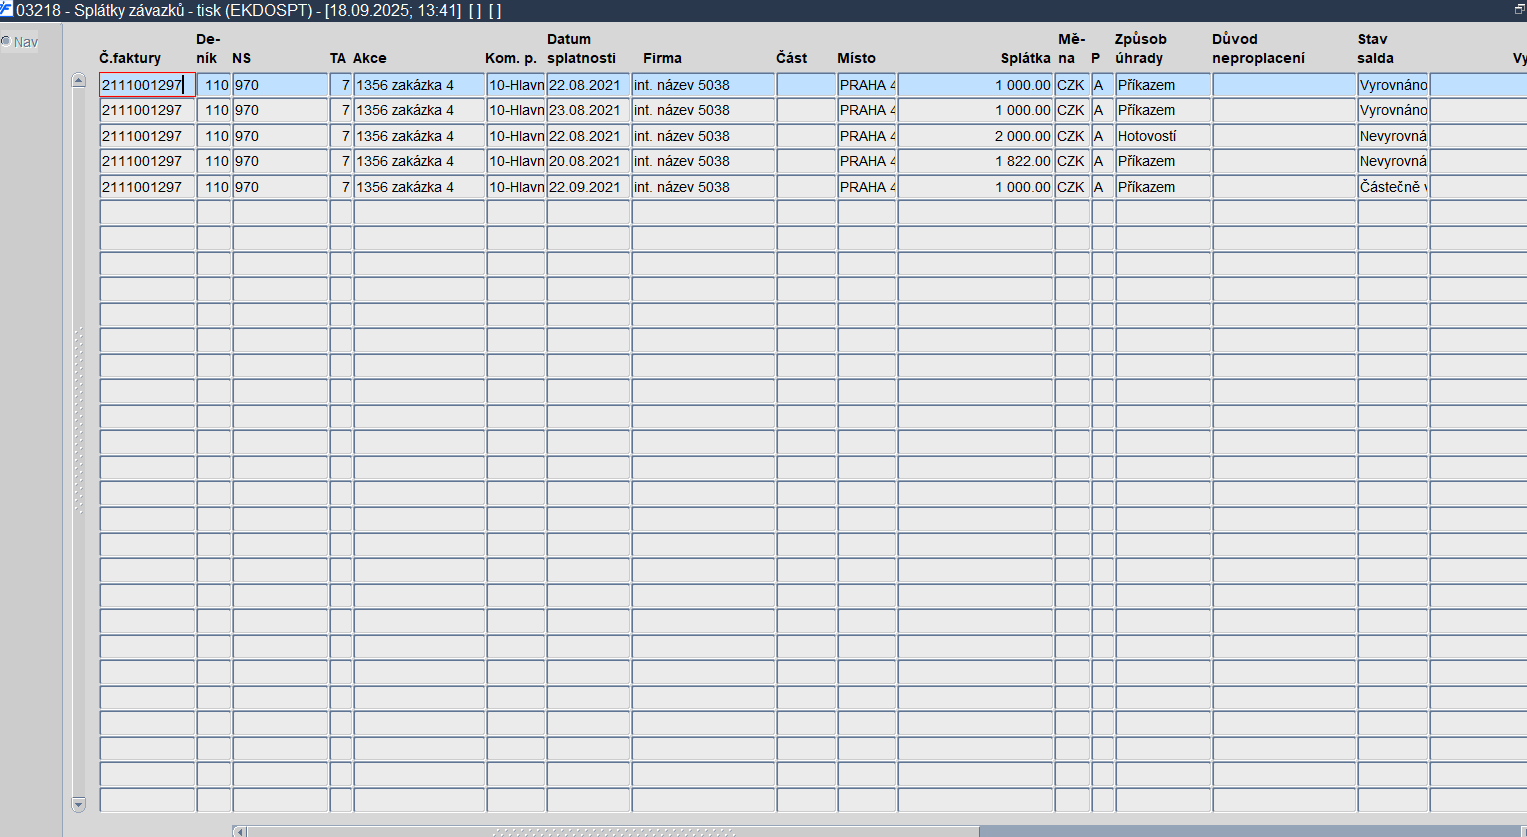The width and height of the screenshot is (1527, 837).
Task: Click 10-Hlavn in the 23.08.2021 row
Action: 516,110
